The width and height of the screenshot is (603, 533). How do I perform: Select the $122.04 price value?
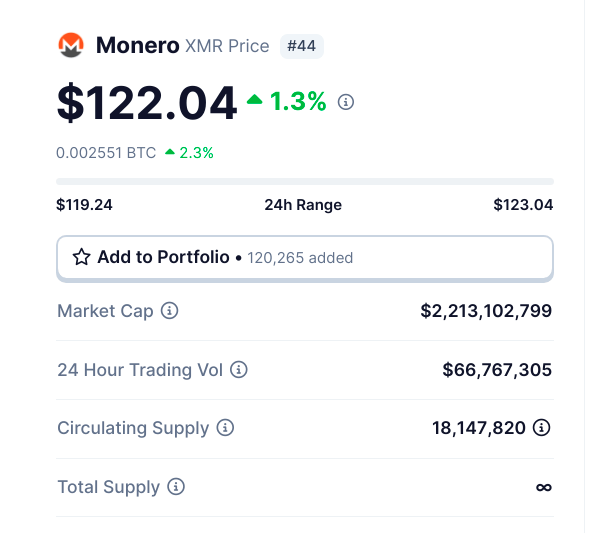point(147,103)
